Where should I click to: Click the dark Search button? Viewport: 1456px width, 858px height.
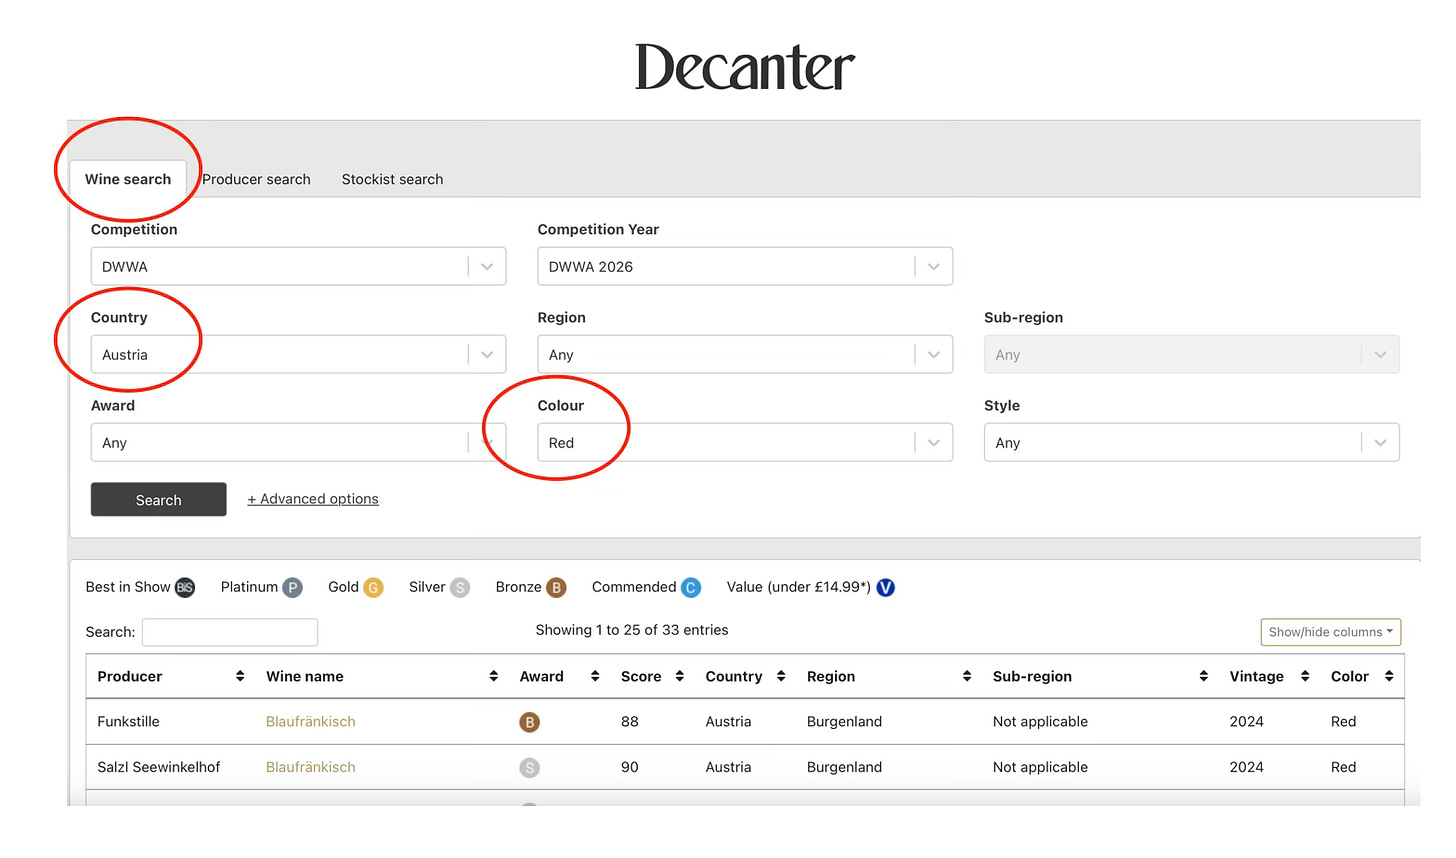159,500
